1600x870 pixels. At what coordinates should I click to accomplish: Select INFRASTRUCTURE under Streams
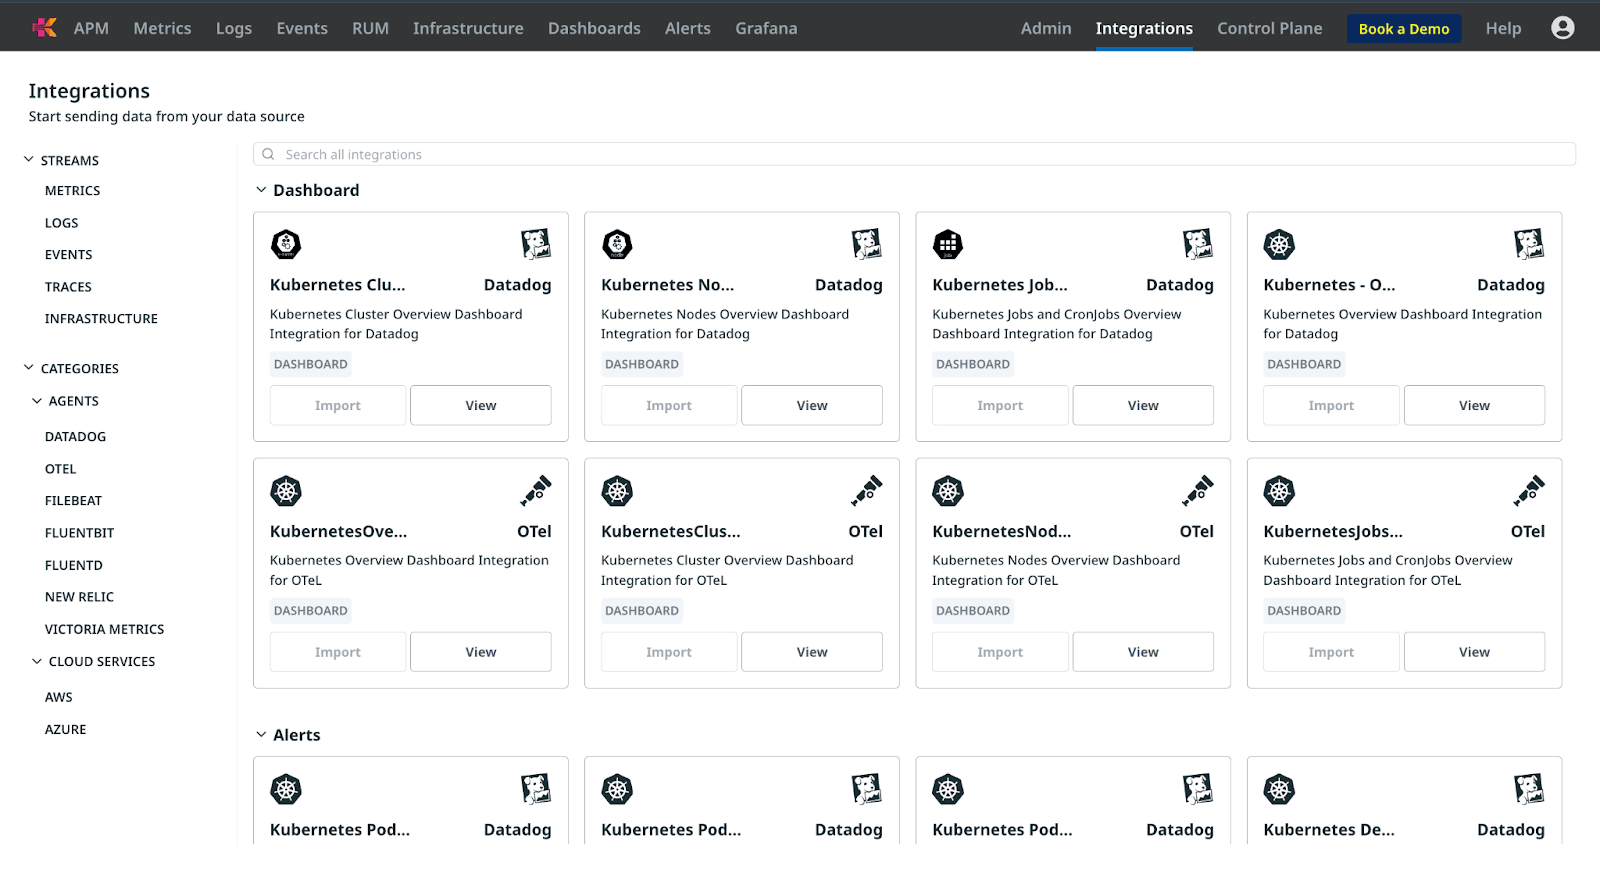pos(101,318)
